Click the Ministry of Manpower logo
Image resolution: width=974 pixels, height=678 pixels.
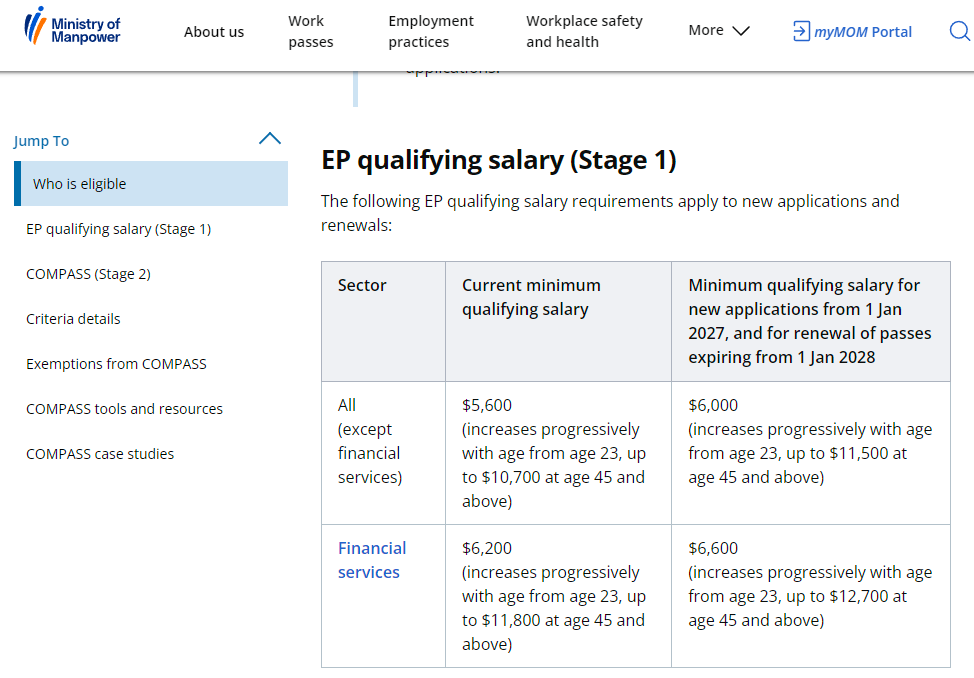[x=72, y=27]
